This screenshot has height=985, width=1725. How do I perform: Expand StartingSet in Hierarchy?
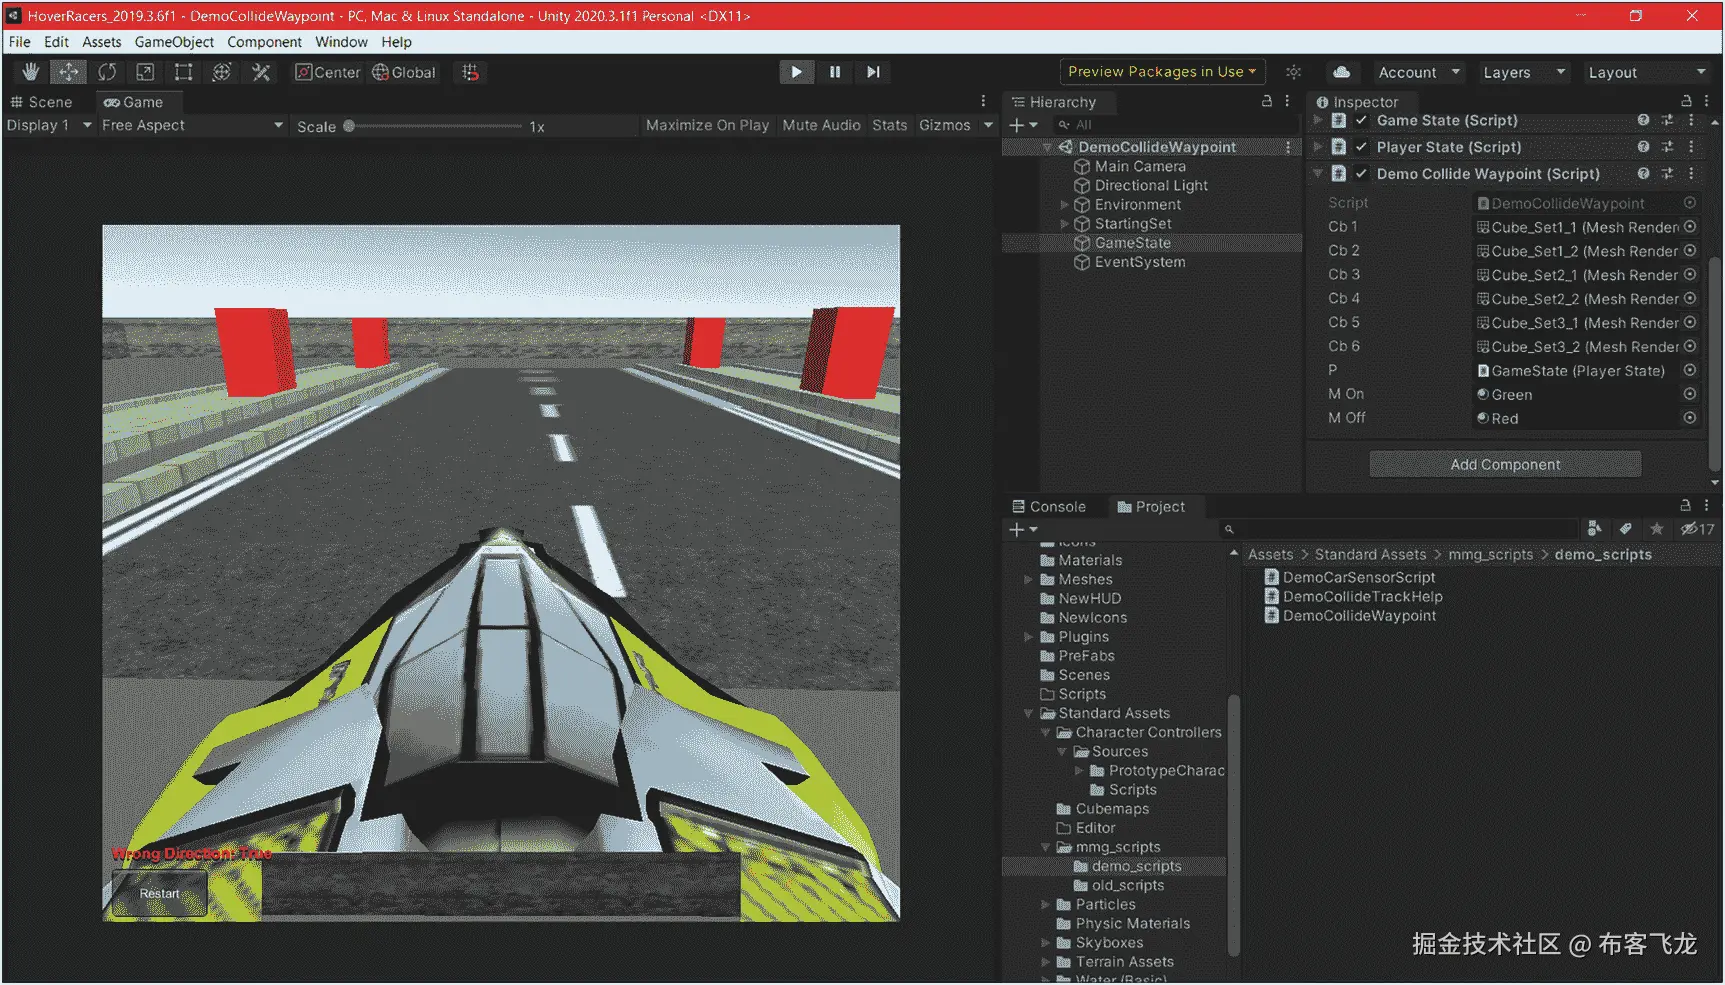(x=1065, y=224)
